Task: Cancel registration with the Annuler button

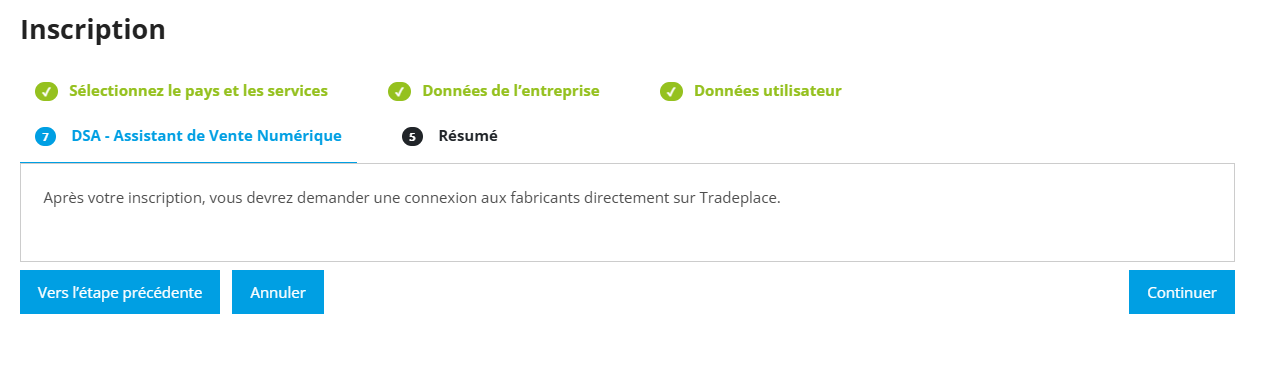Action: tap(278, 292)
